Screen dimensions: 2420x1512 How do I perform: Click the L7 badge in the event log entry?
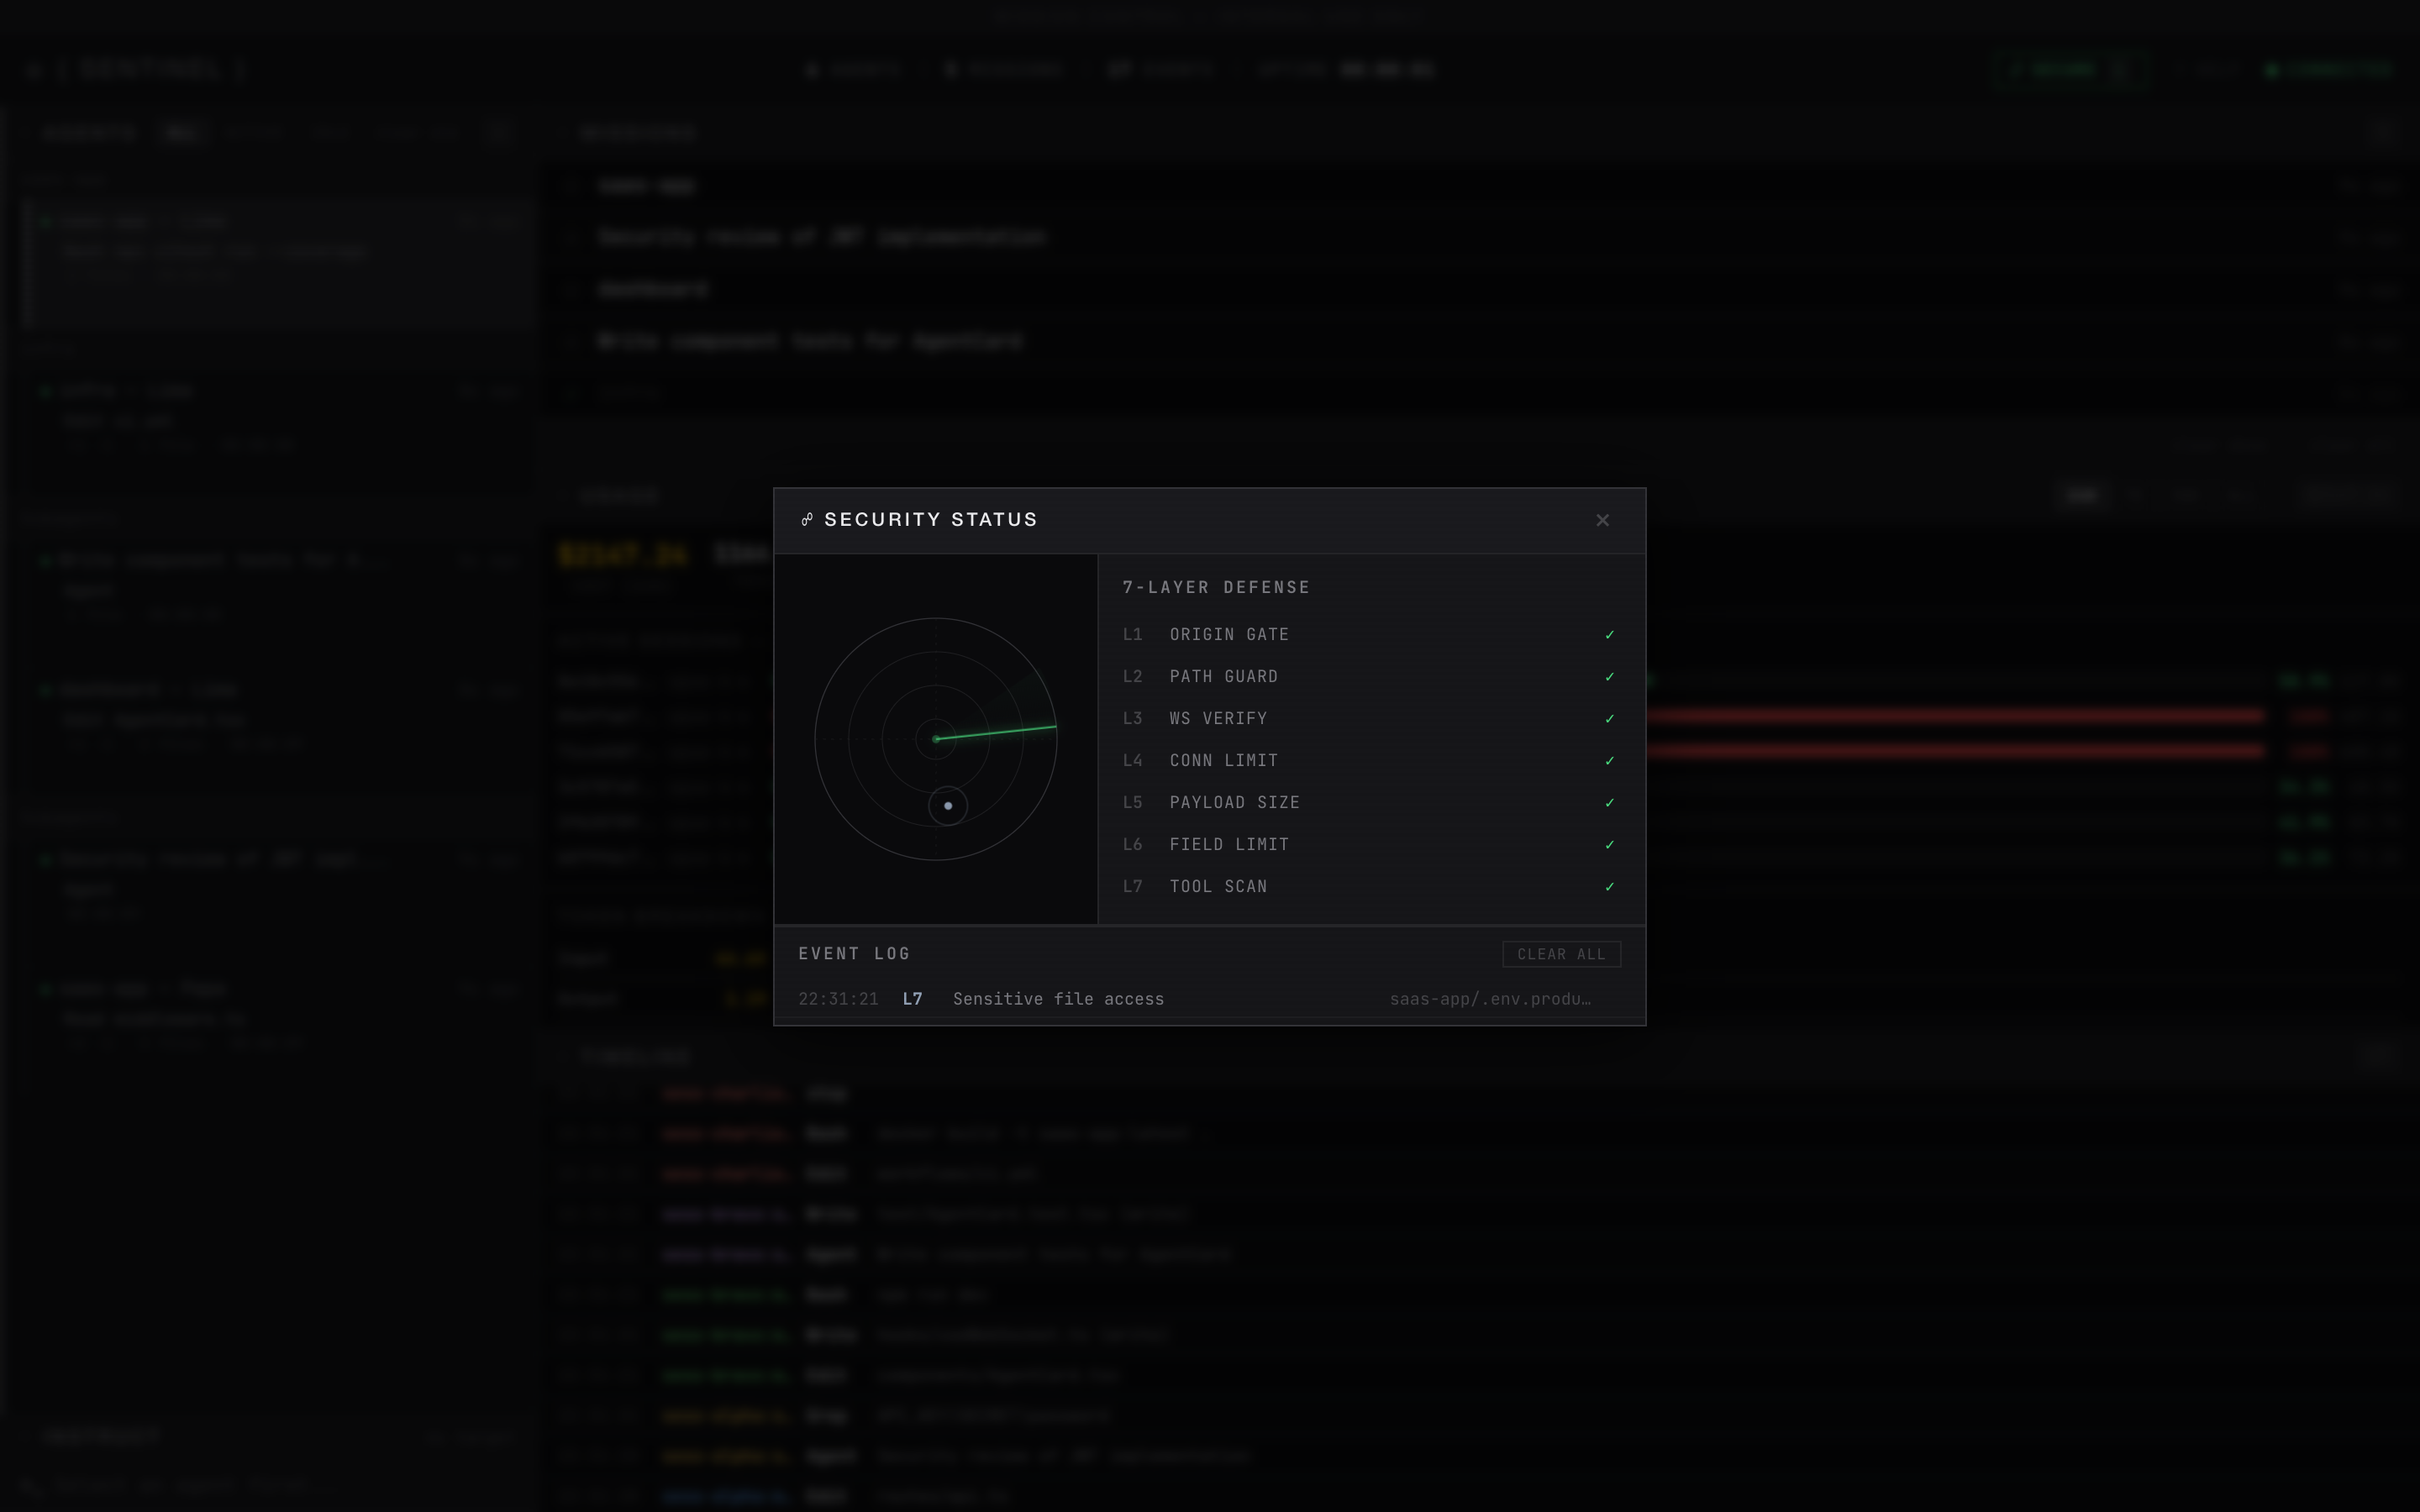click(x=912, y=1000)
